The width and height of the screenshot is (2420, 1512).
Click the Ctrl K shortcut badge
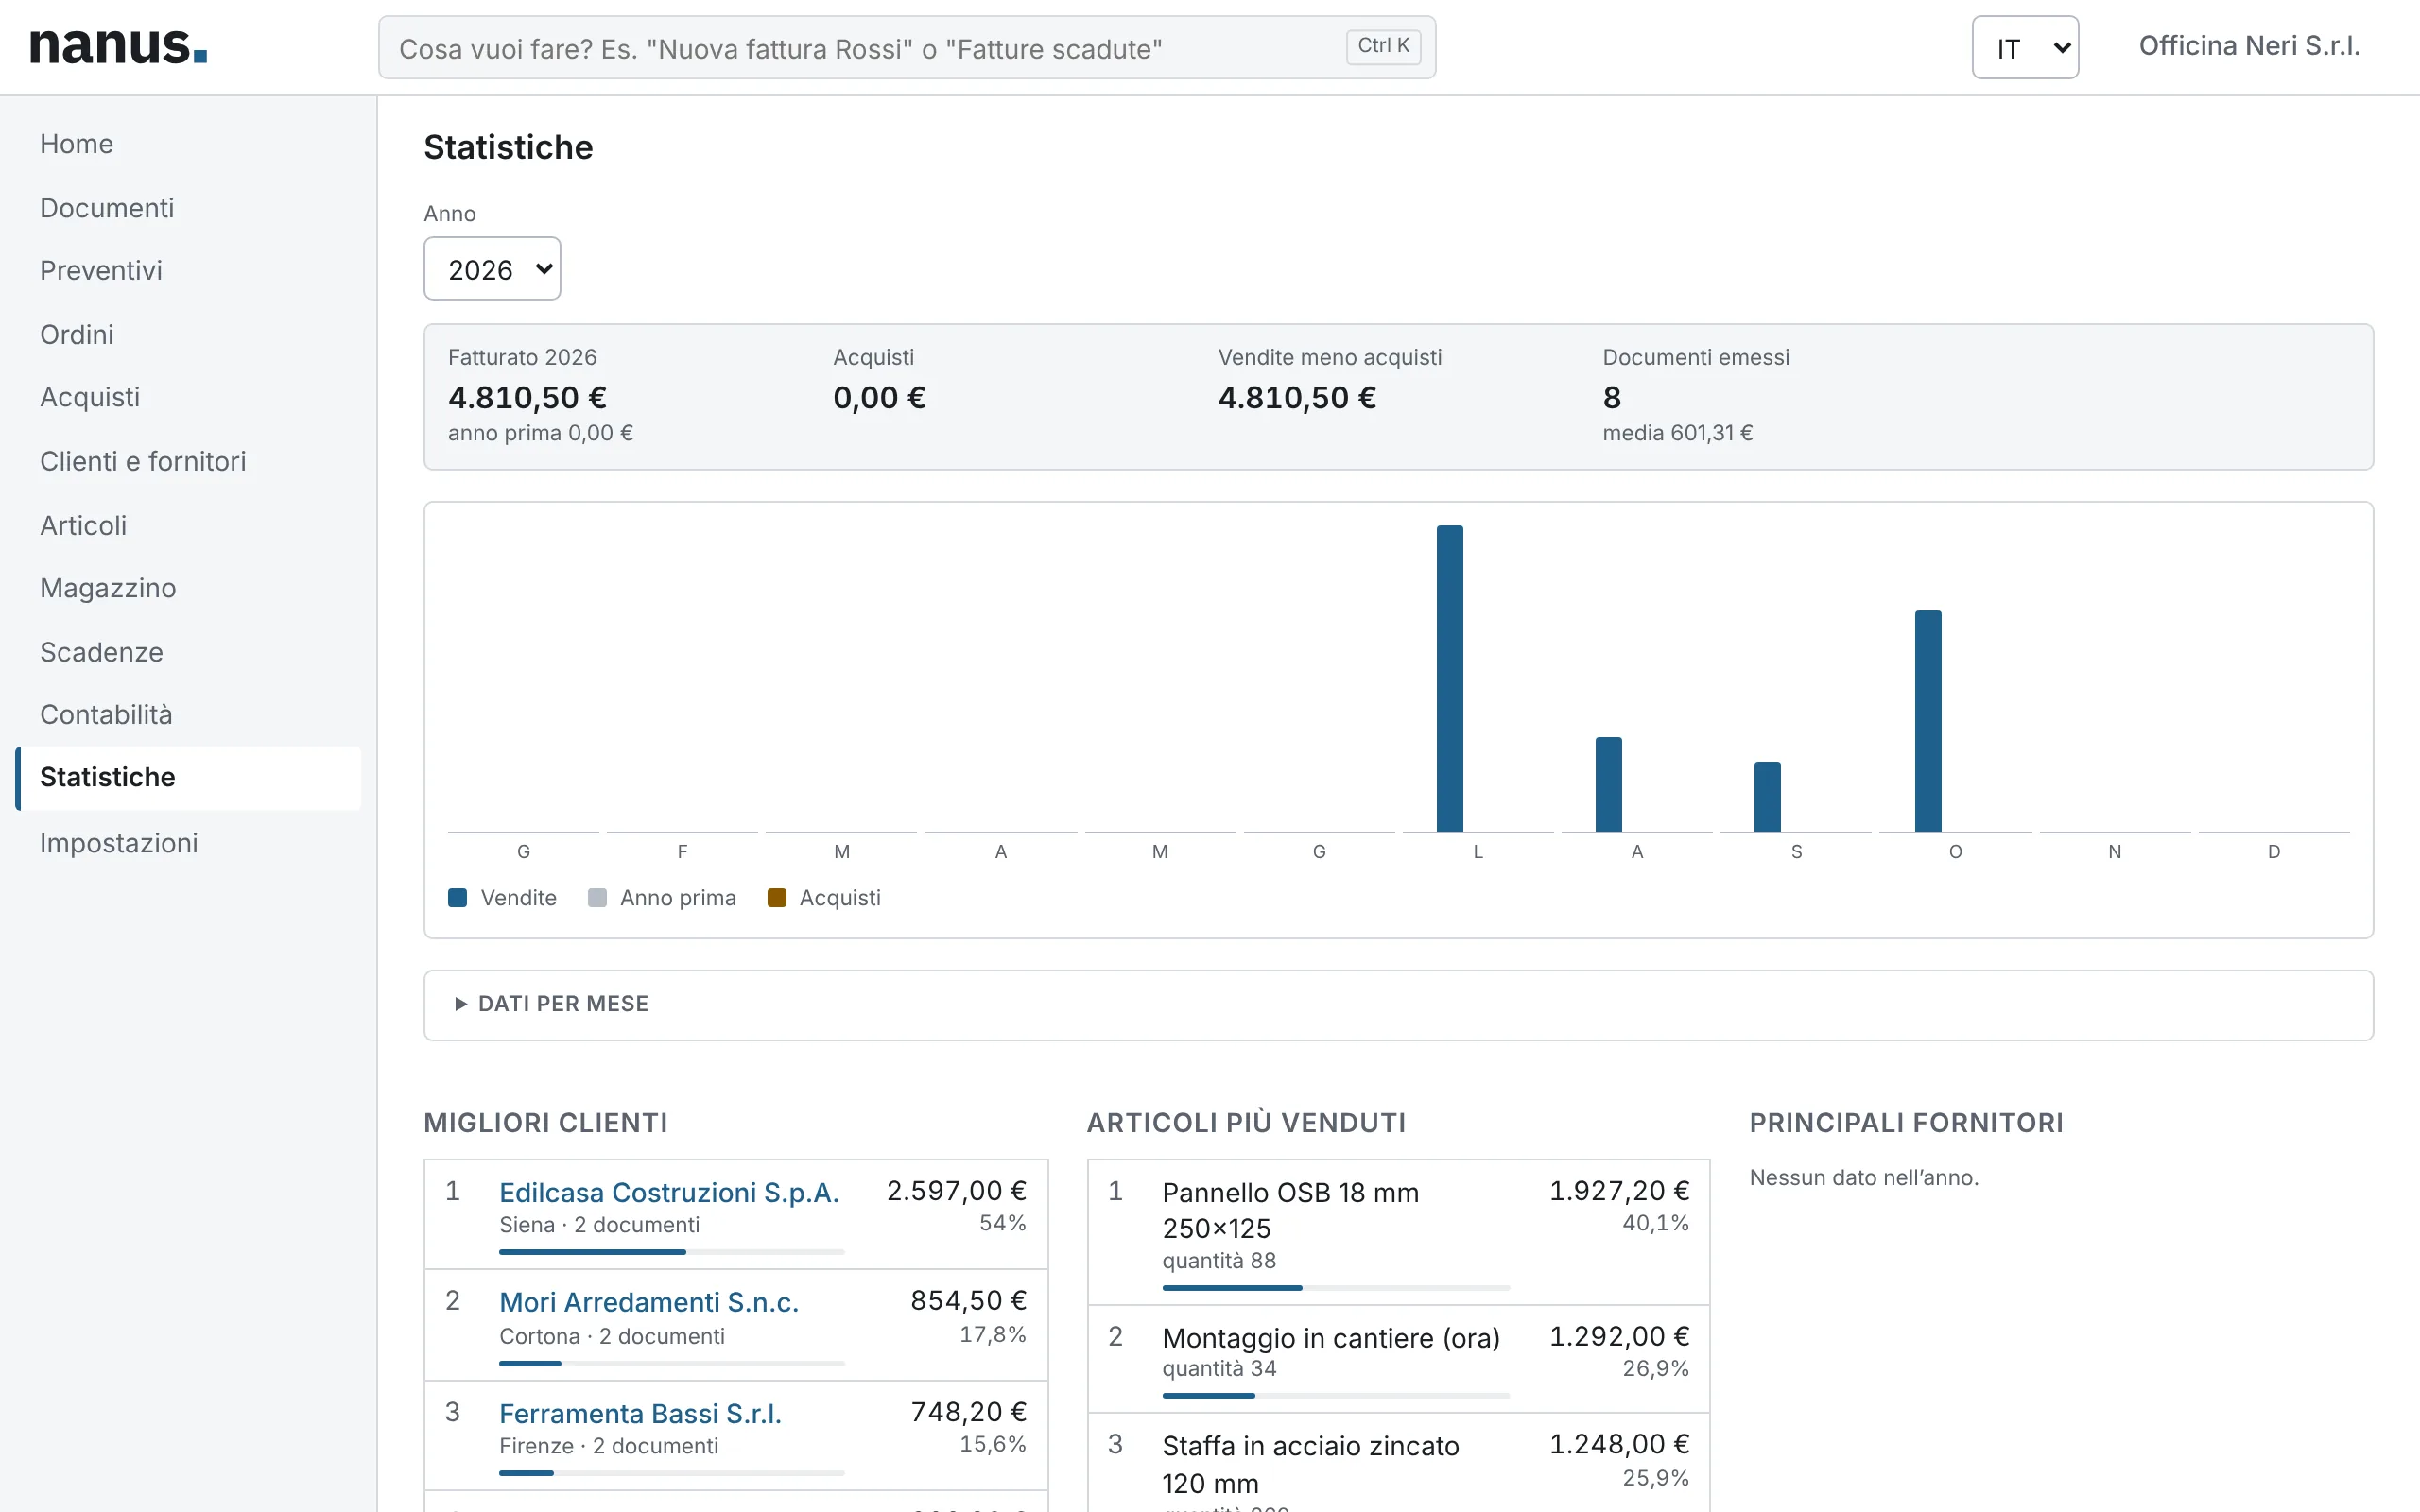point(1383,46)
